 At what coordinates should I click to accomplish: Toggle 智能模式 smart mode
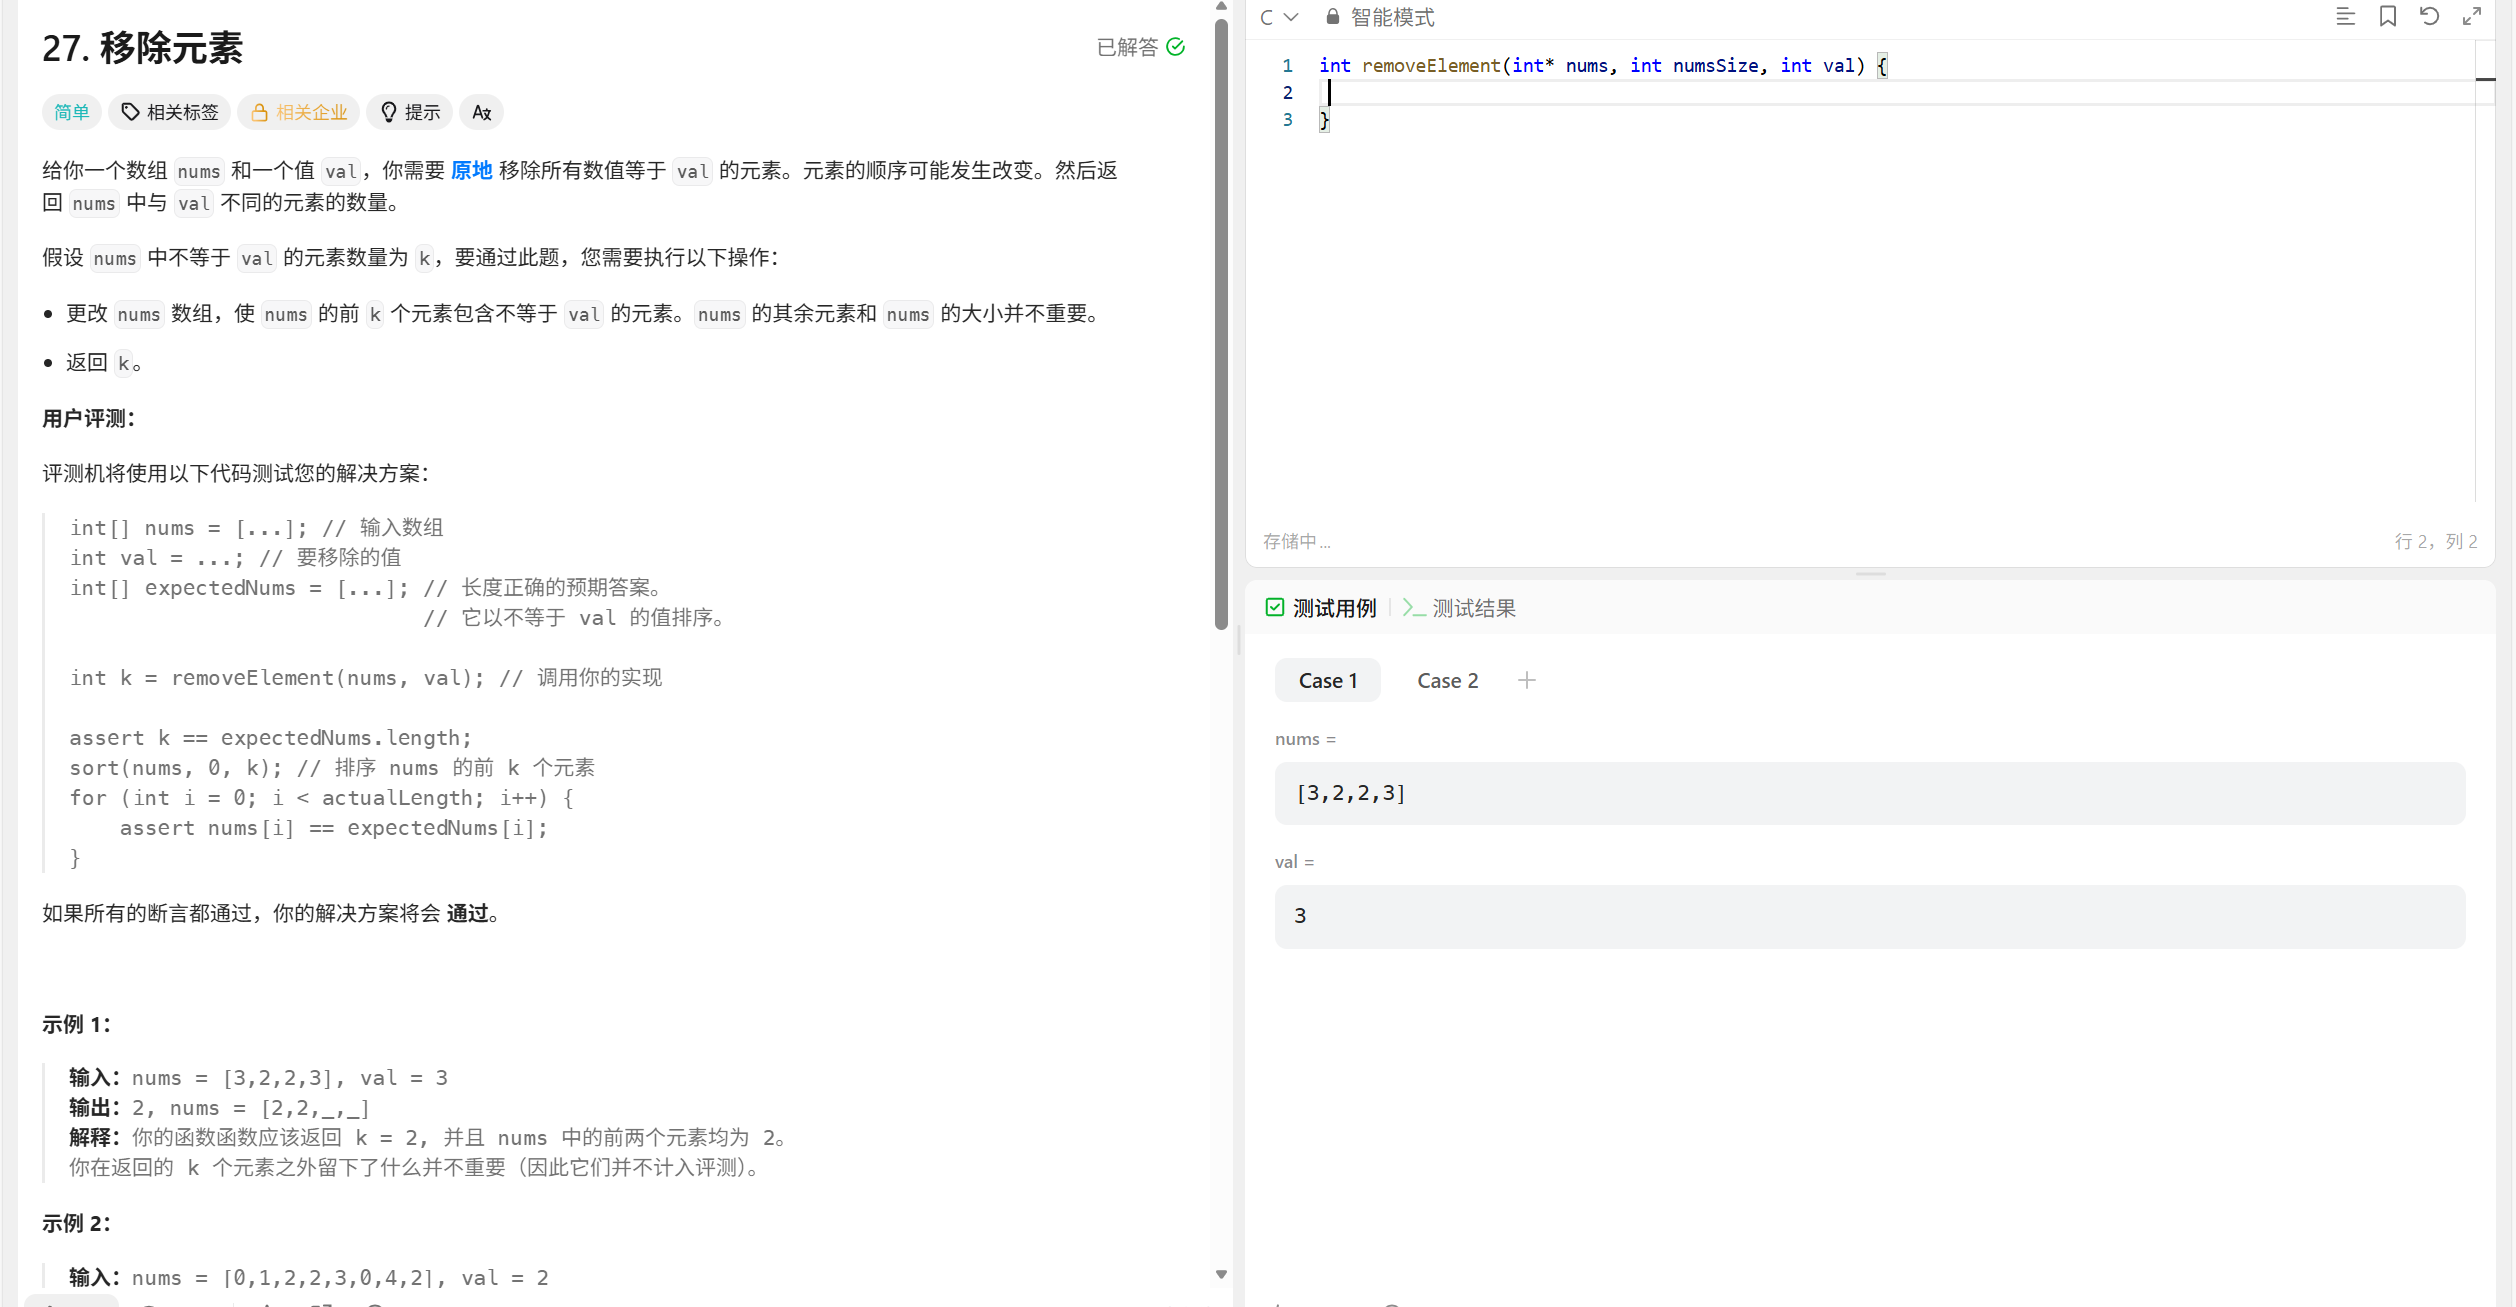1391,17
